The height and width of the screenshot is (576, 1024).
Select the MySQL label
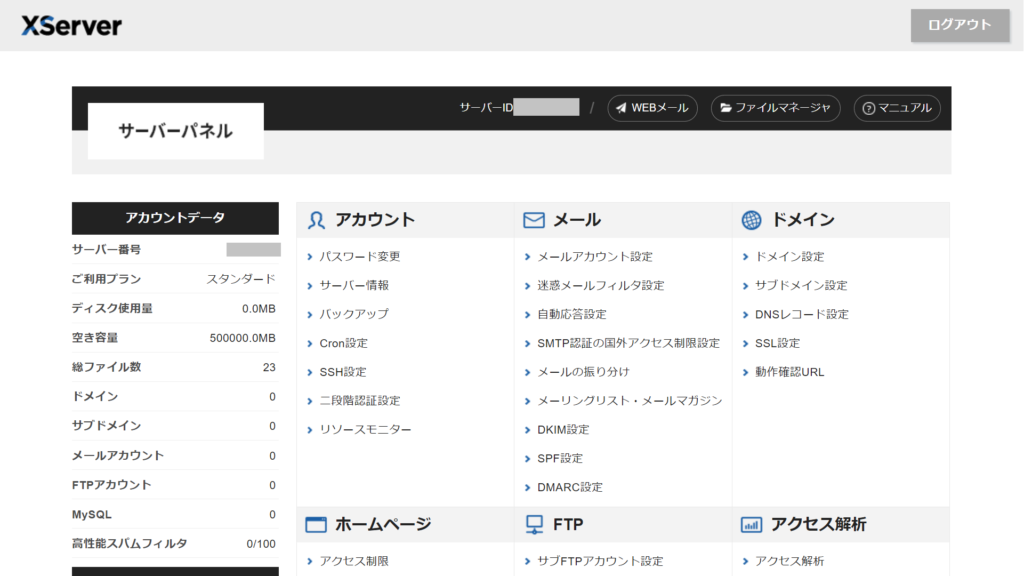91,515
